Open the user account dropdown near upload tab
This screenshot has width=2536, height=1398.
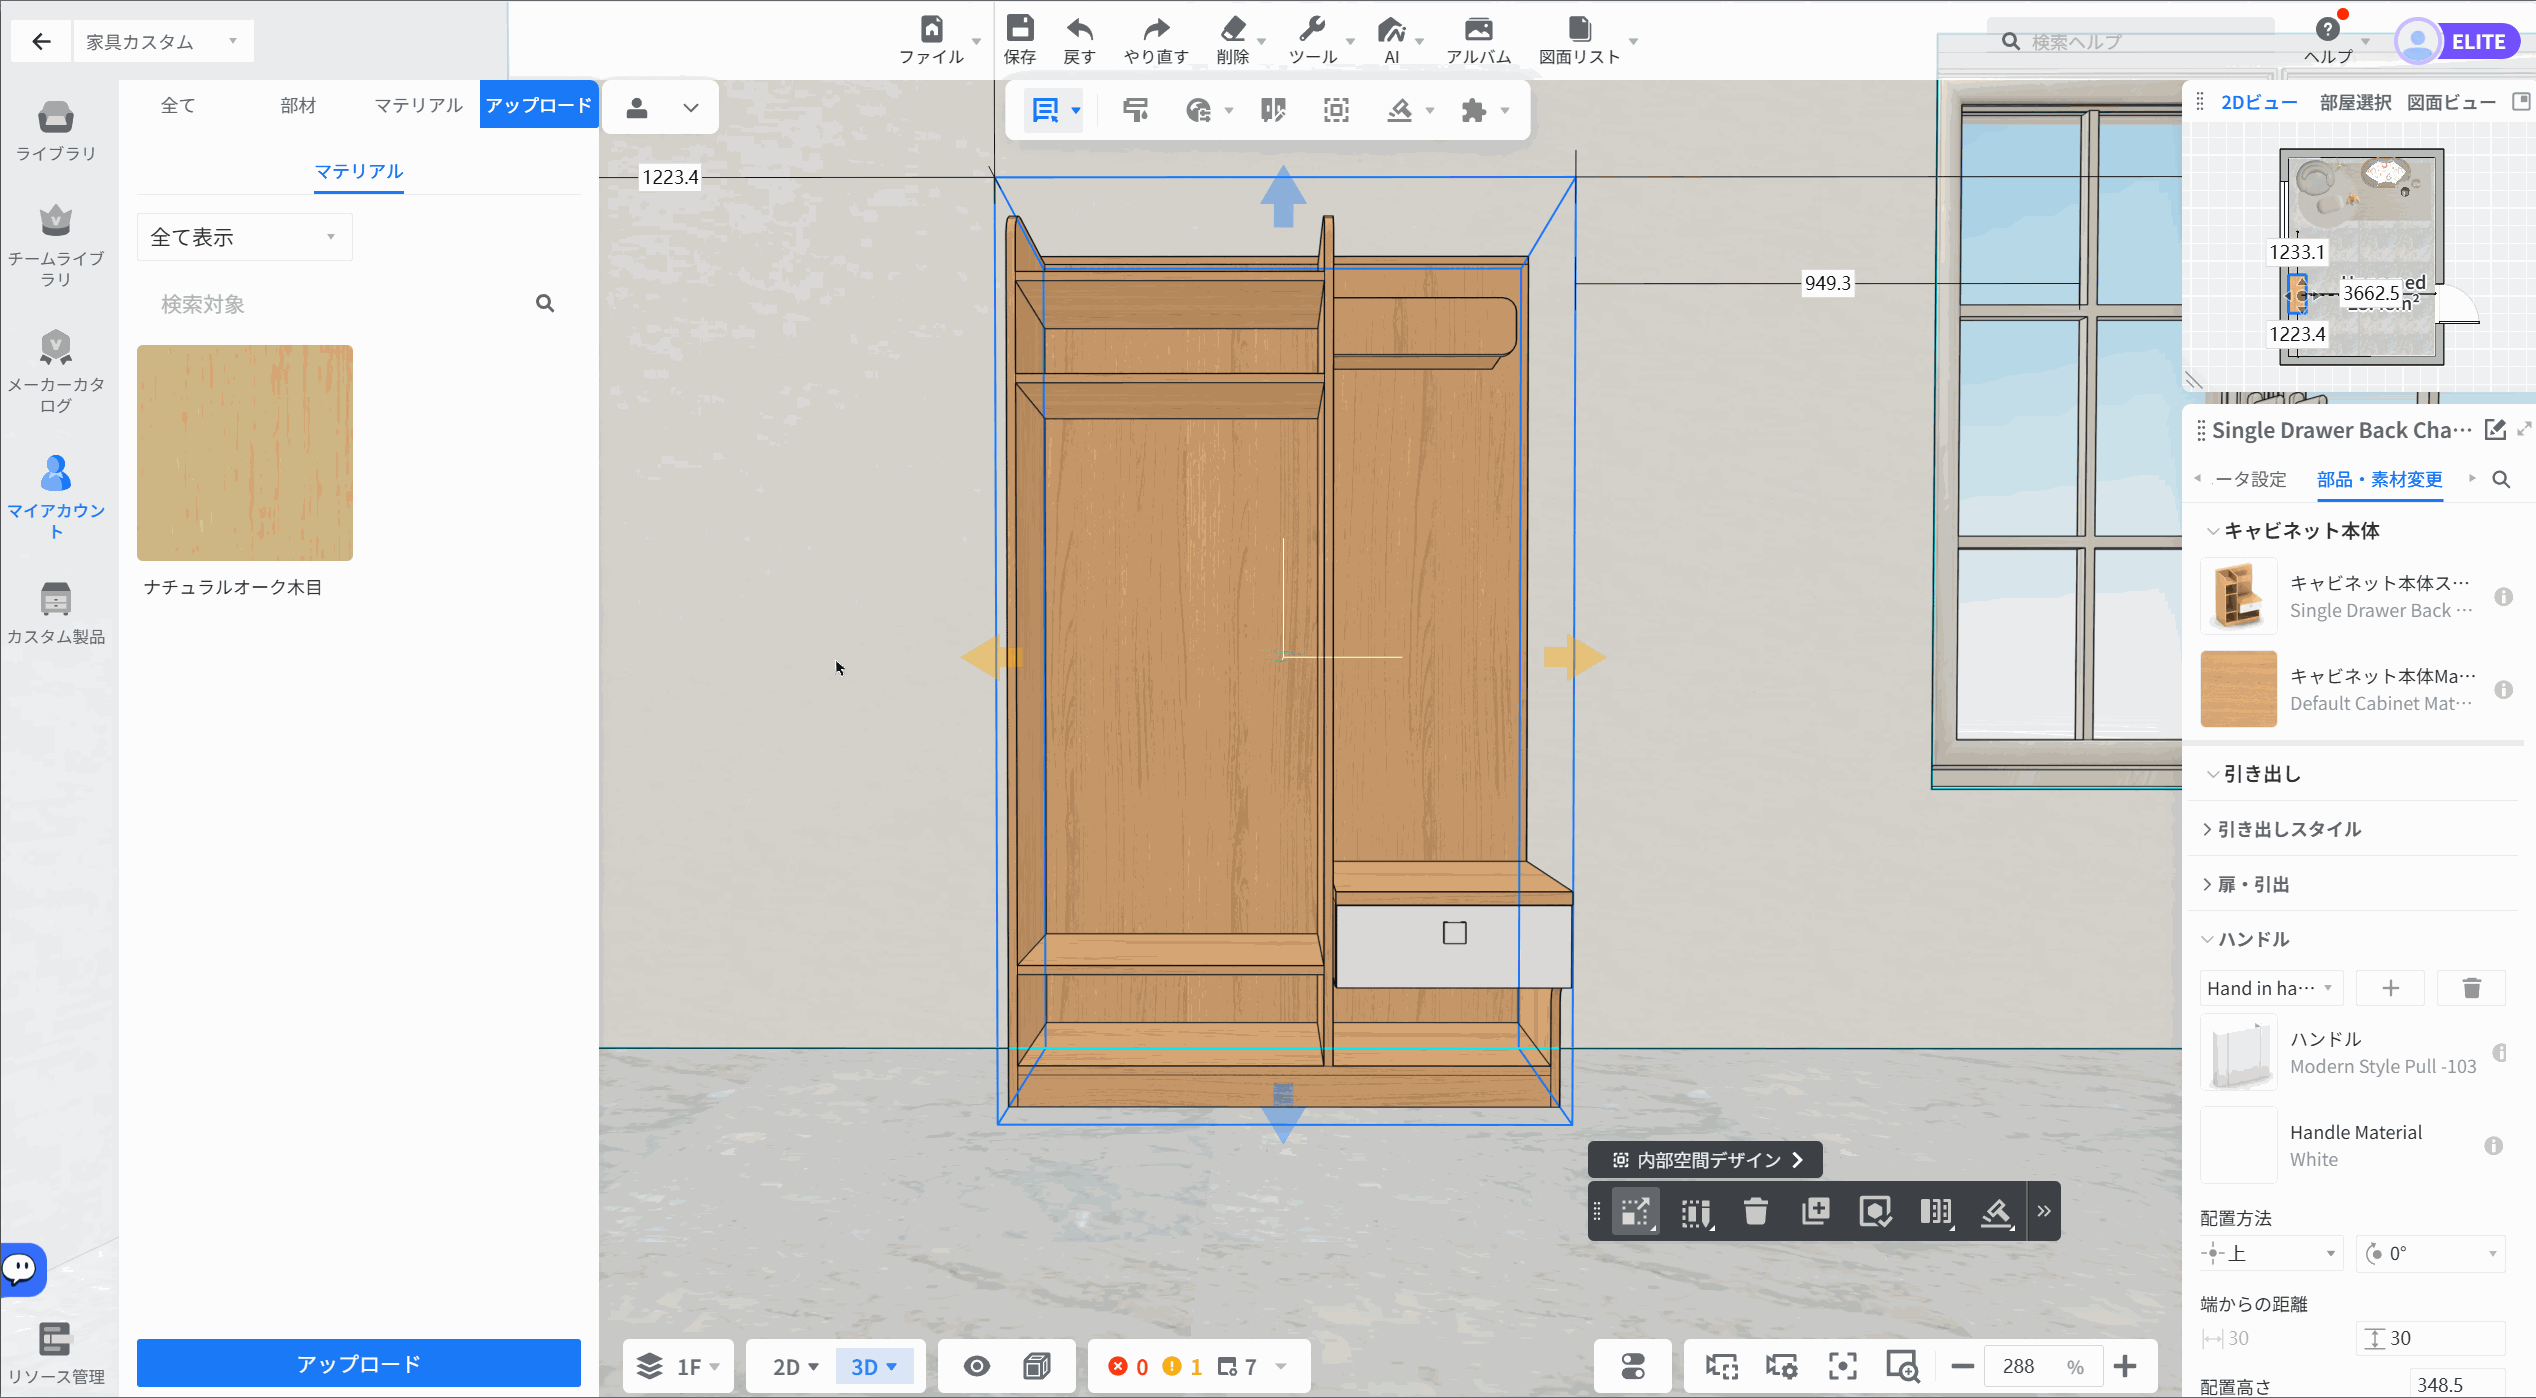661,108
